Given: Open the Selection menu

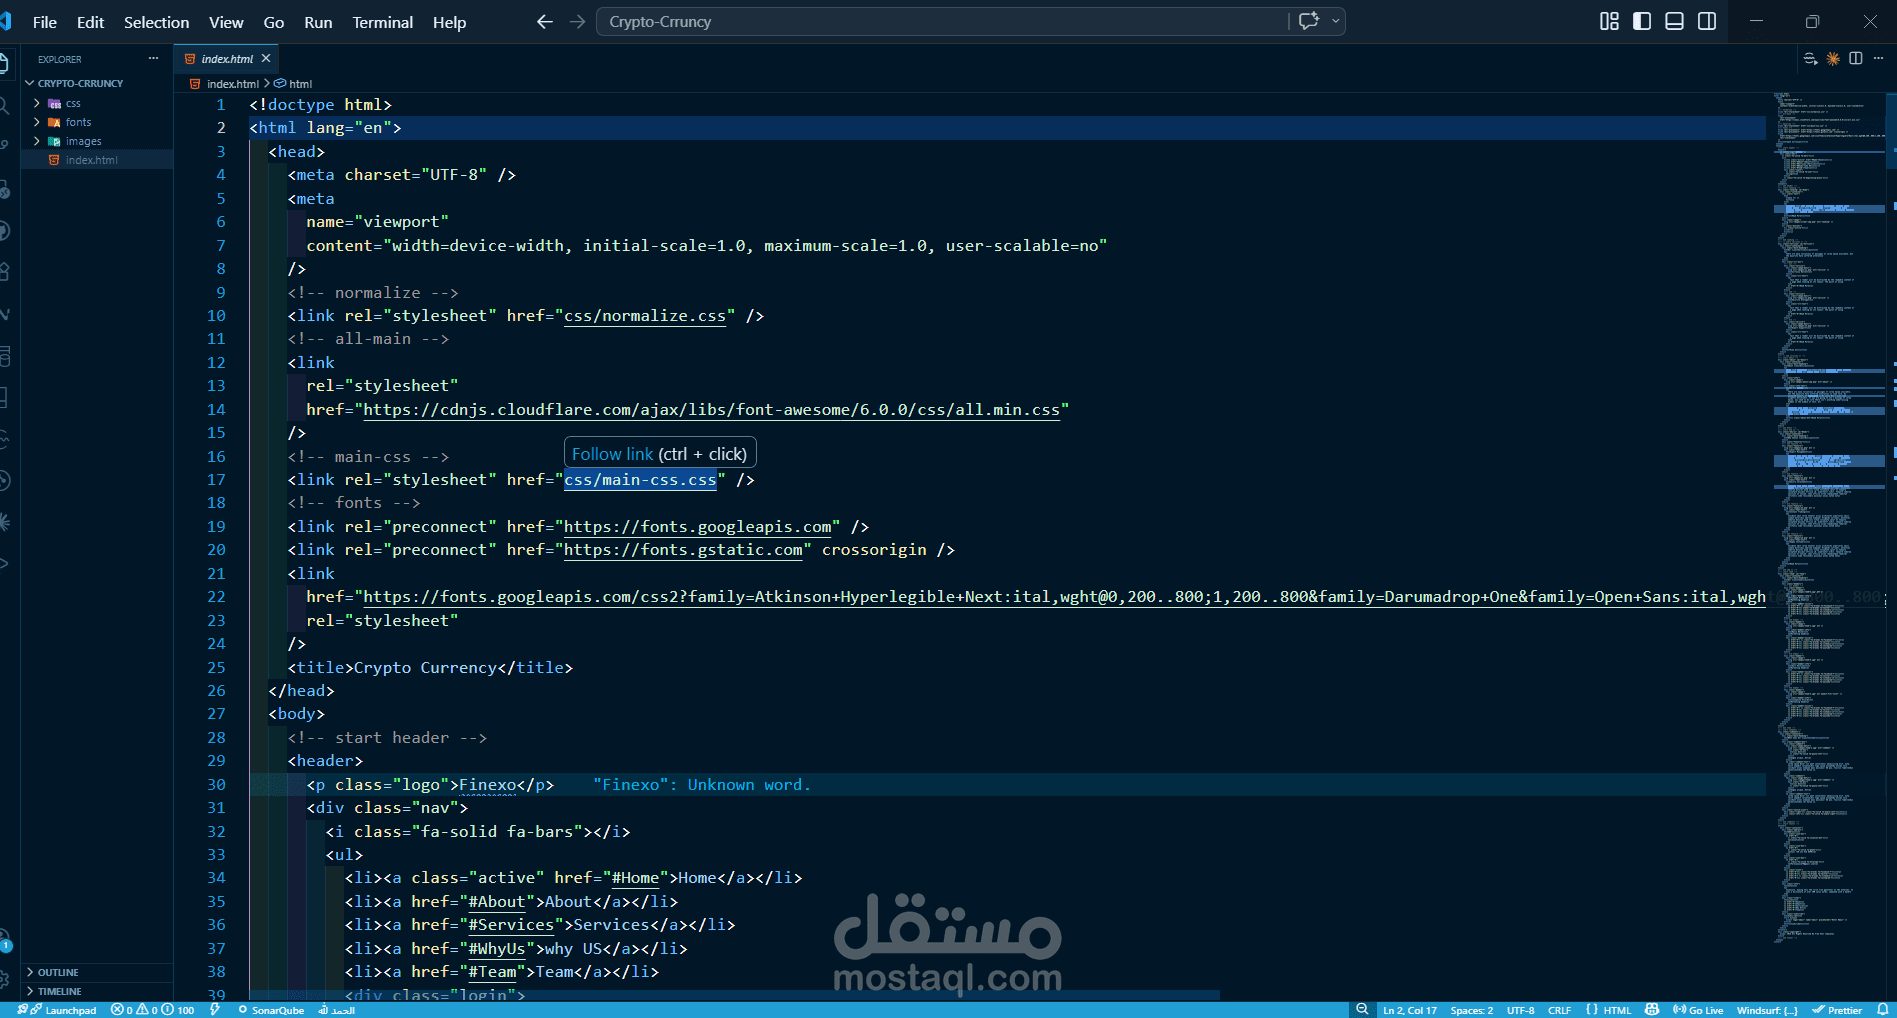Looking at the screenshot, I should click(156, 22).
